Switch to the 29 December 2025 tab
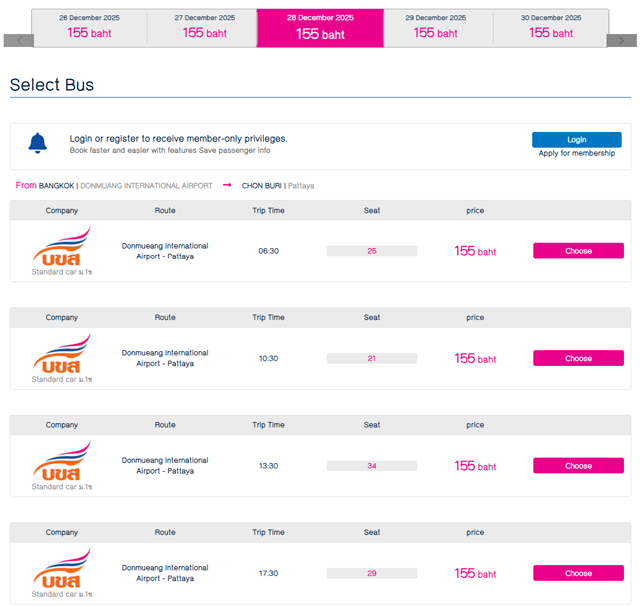 436,27
